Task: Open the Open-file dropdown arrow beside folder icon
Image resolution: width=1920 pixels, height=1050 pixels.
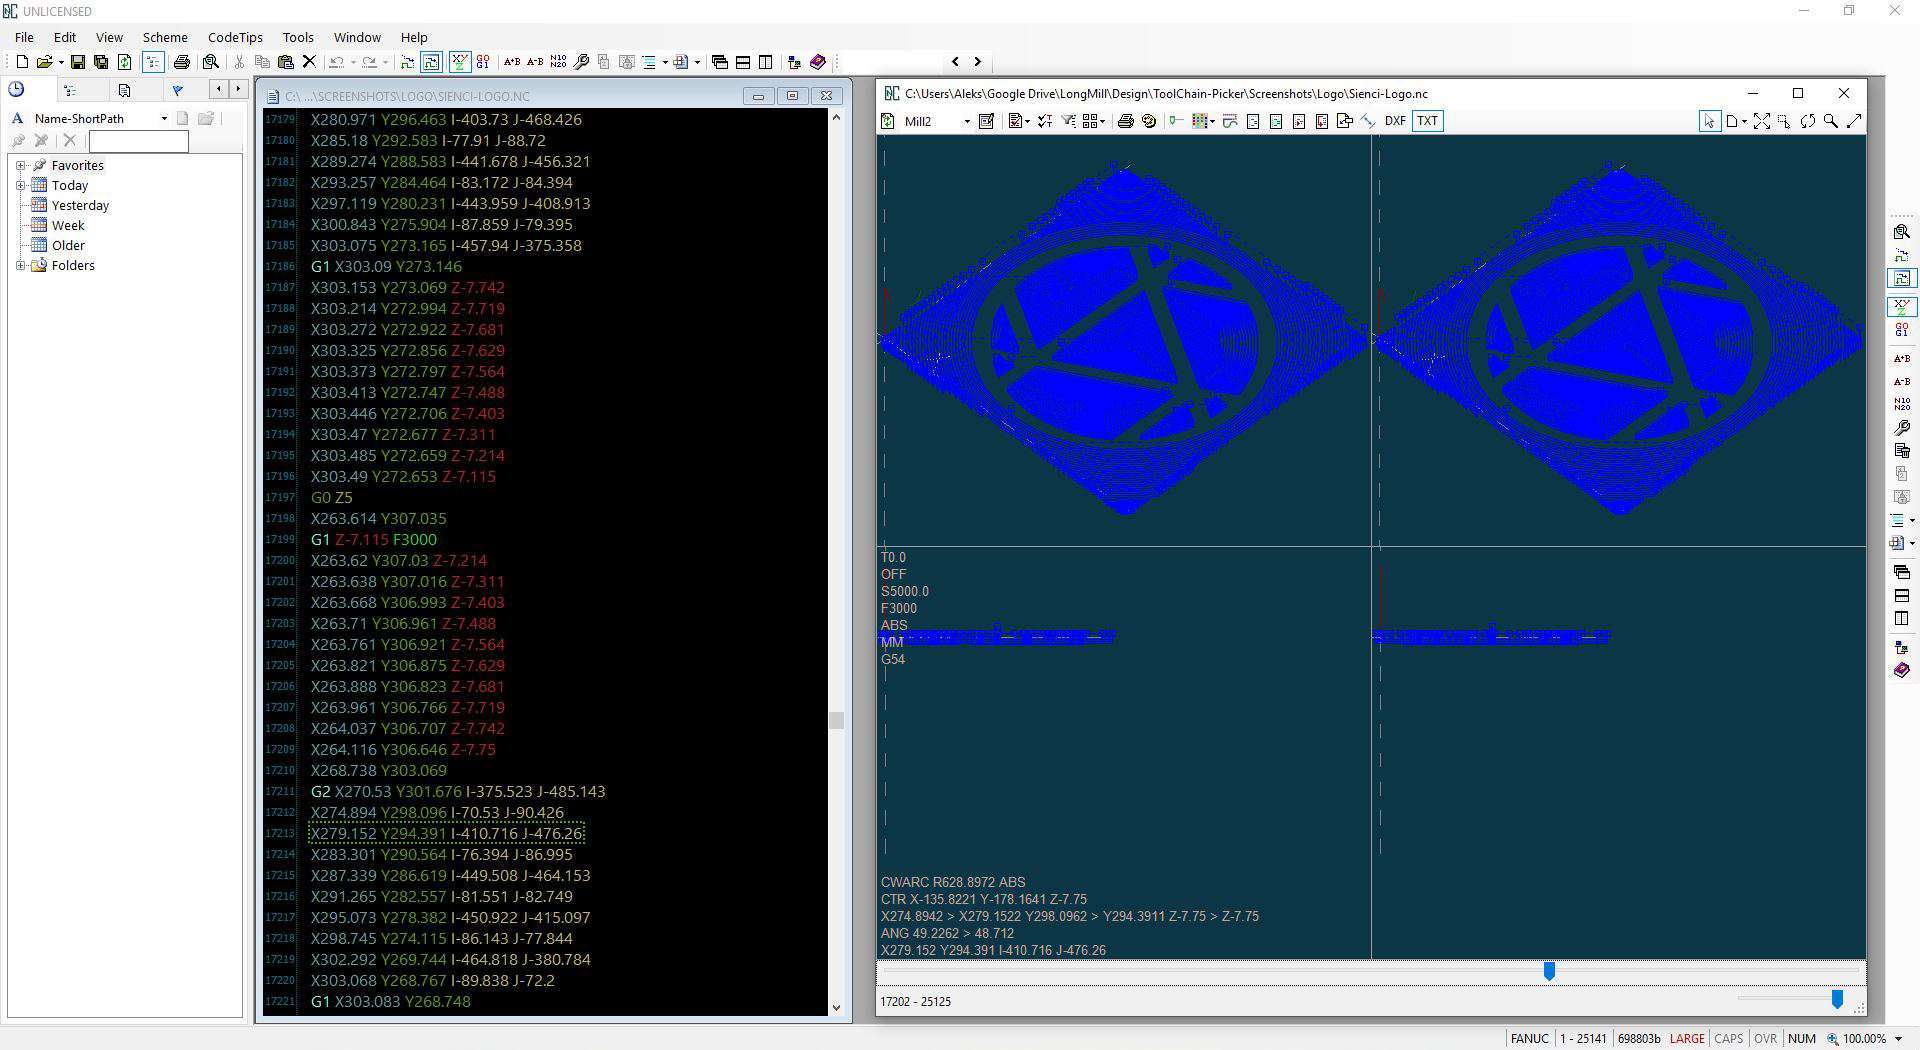Action: click(x=61, y=62)
